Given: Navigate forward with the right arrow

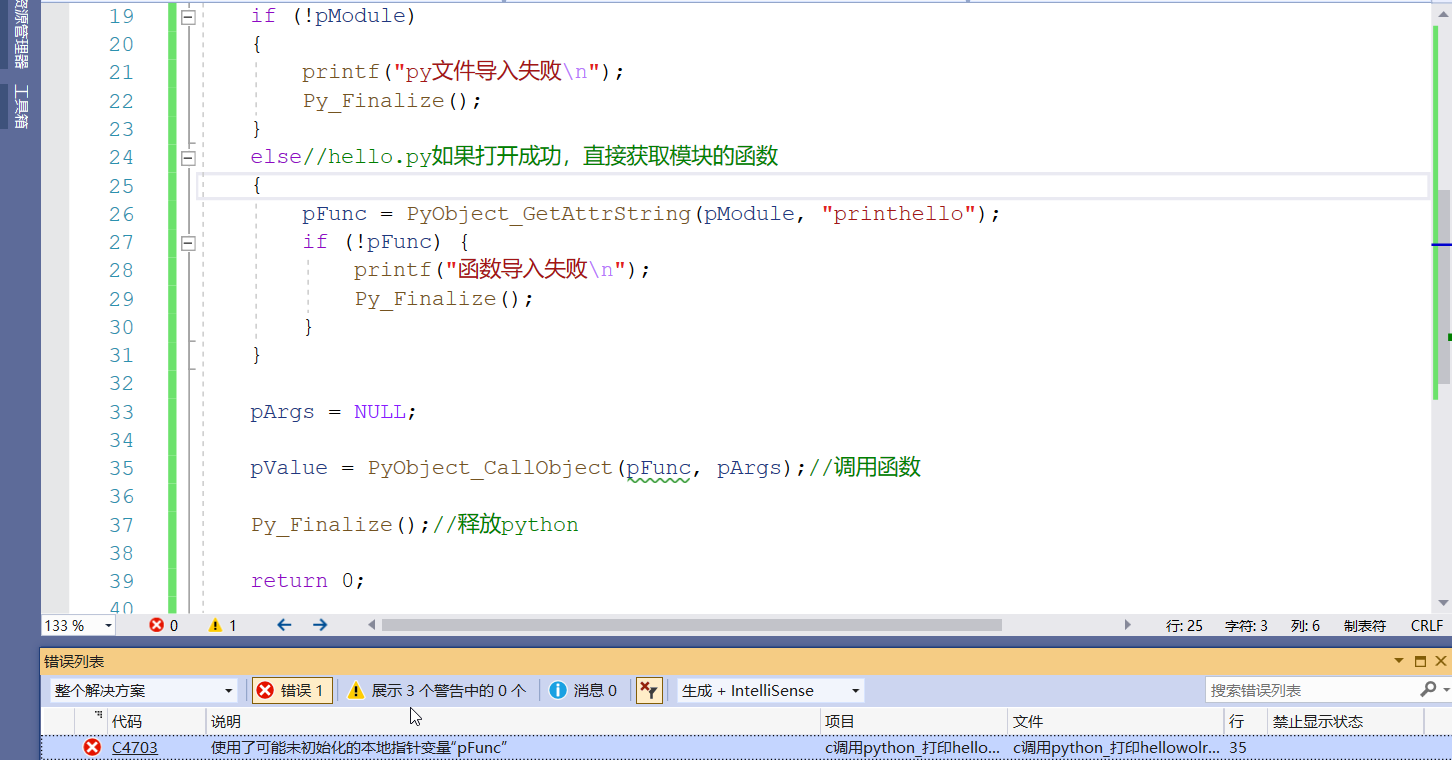Looking at the screenshot, I should (x=320, y=625).
